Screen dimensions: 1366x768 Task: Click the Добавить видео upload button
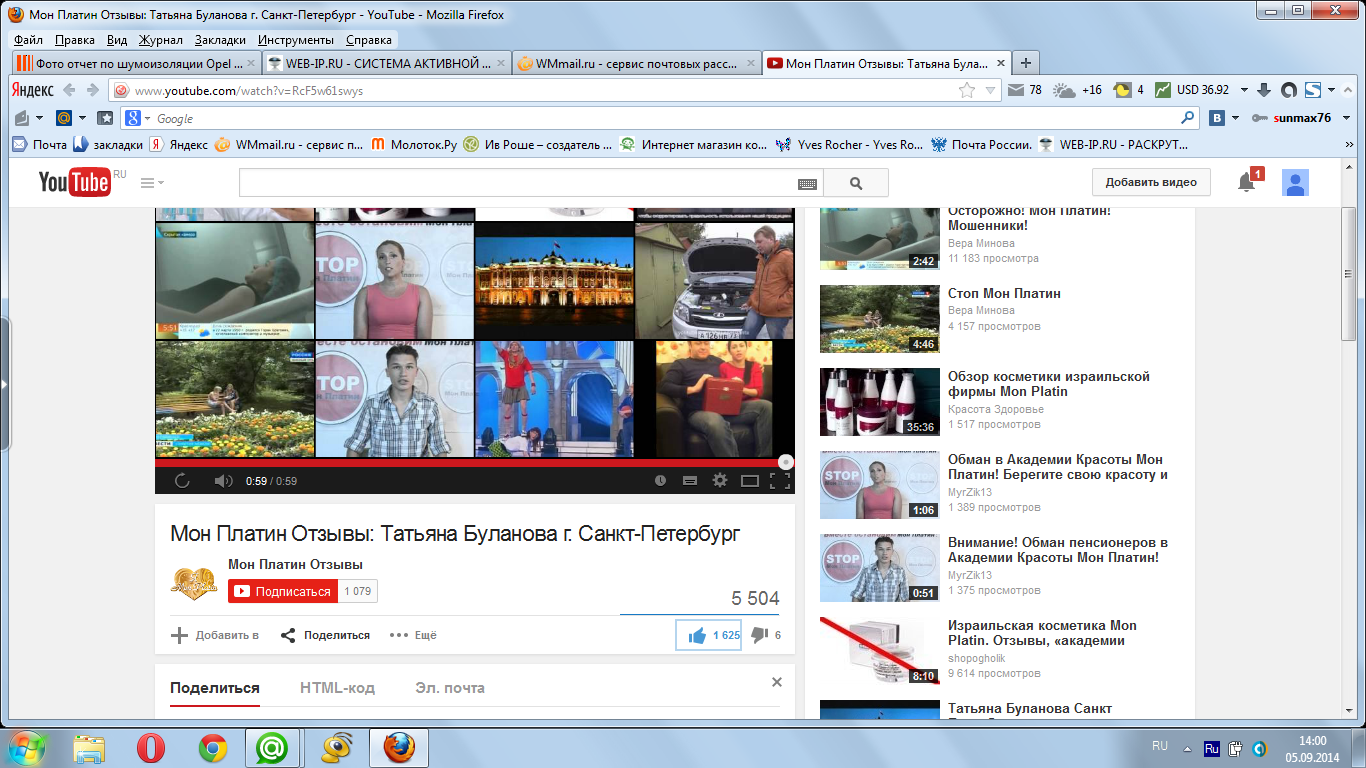pos(1151,183)
